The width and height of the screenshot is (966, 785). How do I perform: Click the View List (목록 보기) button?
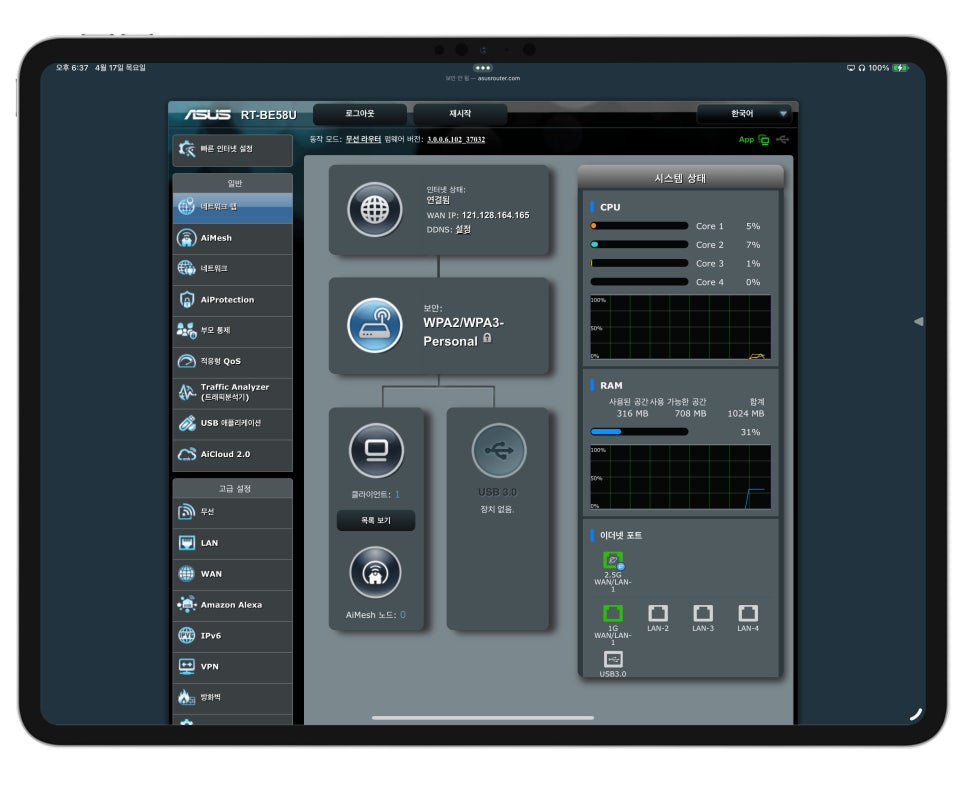coord(376,521)
